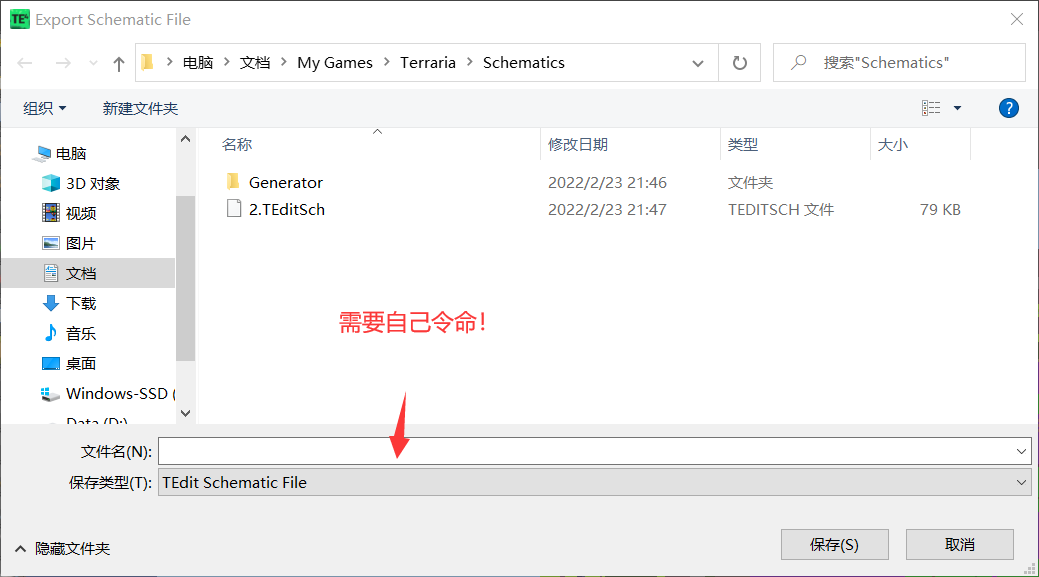Click the 保存(S) button
This screenshot has height=577, width=1039.
pos(834,545)
